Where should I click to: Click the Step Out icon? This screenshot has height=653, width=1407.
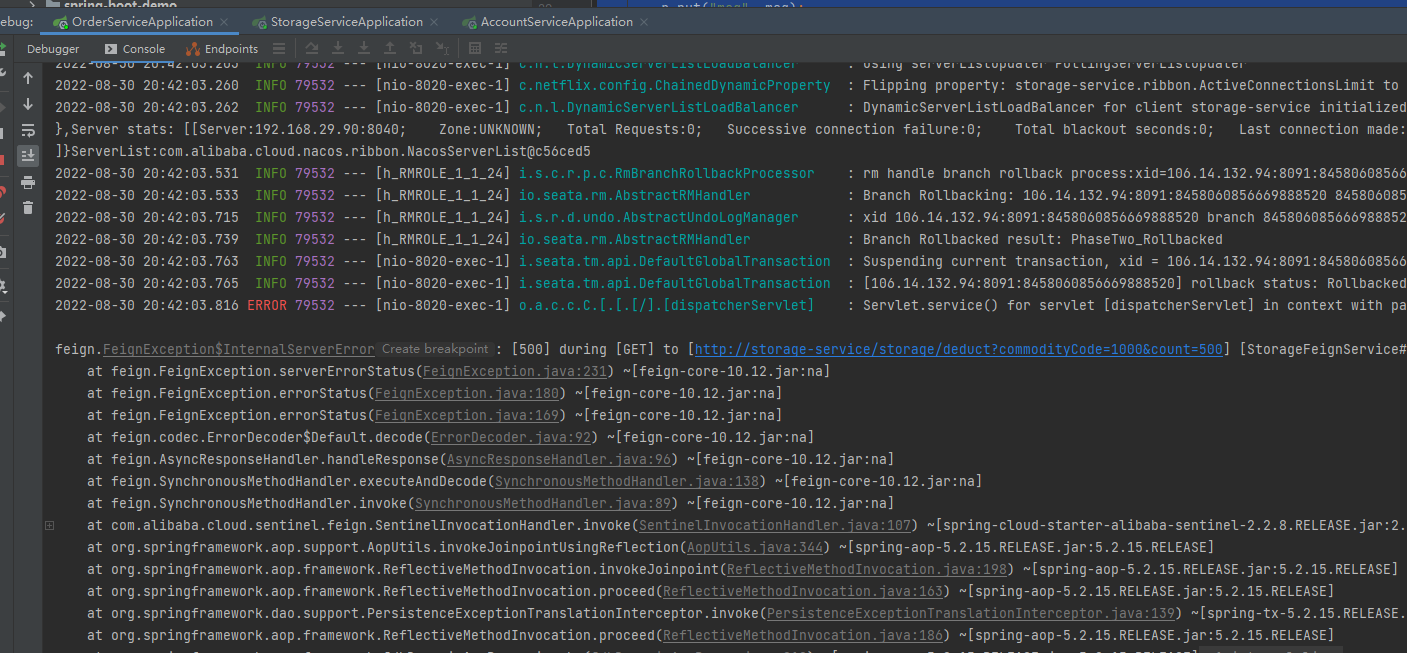coord(390,48)
